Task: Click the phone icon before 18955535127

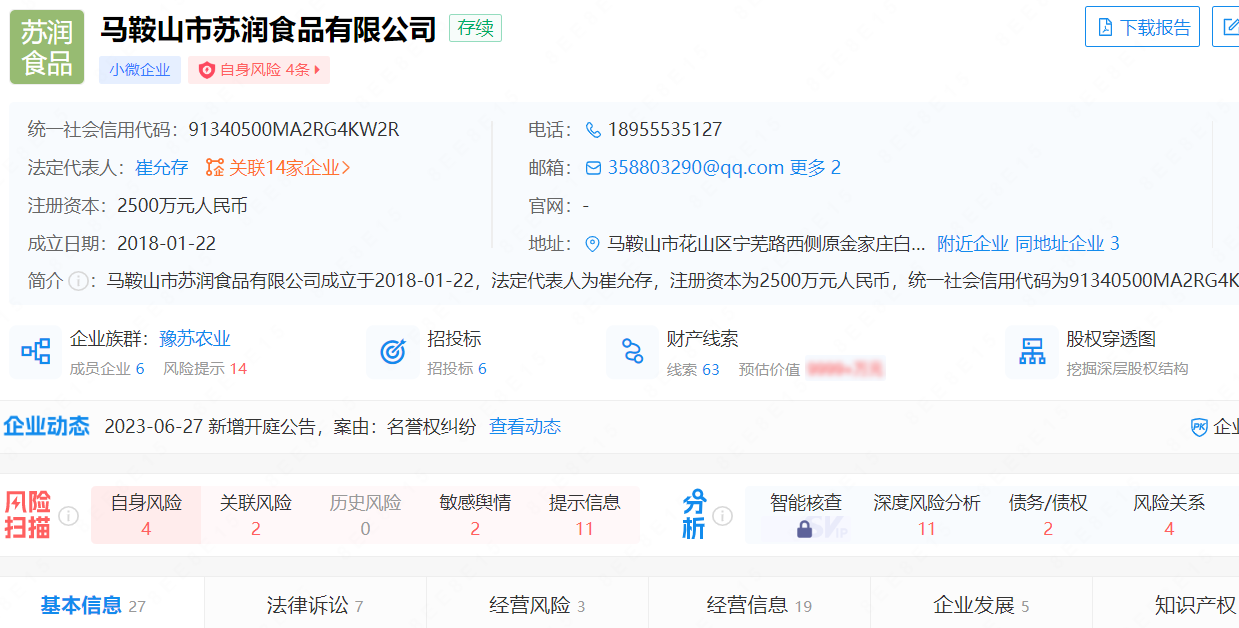Action: [x=594, y=130]
